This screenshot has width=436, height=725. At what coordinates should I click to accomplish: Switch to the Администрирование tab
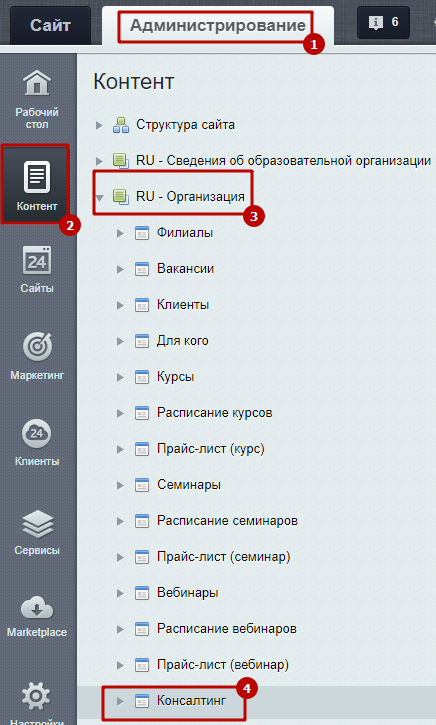tap(218, 25)
